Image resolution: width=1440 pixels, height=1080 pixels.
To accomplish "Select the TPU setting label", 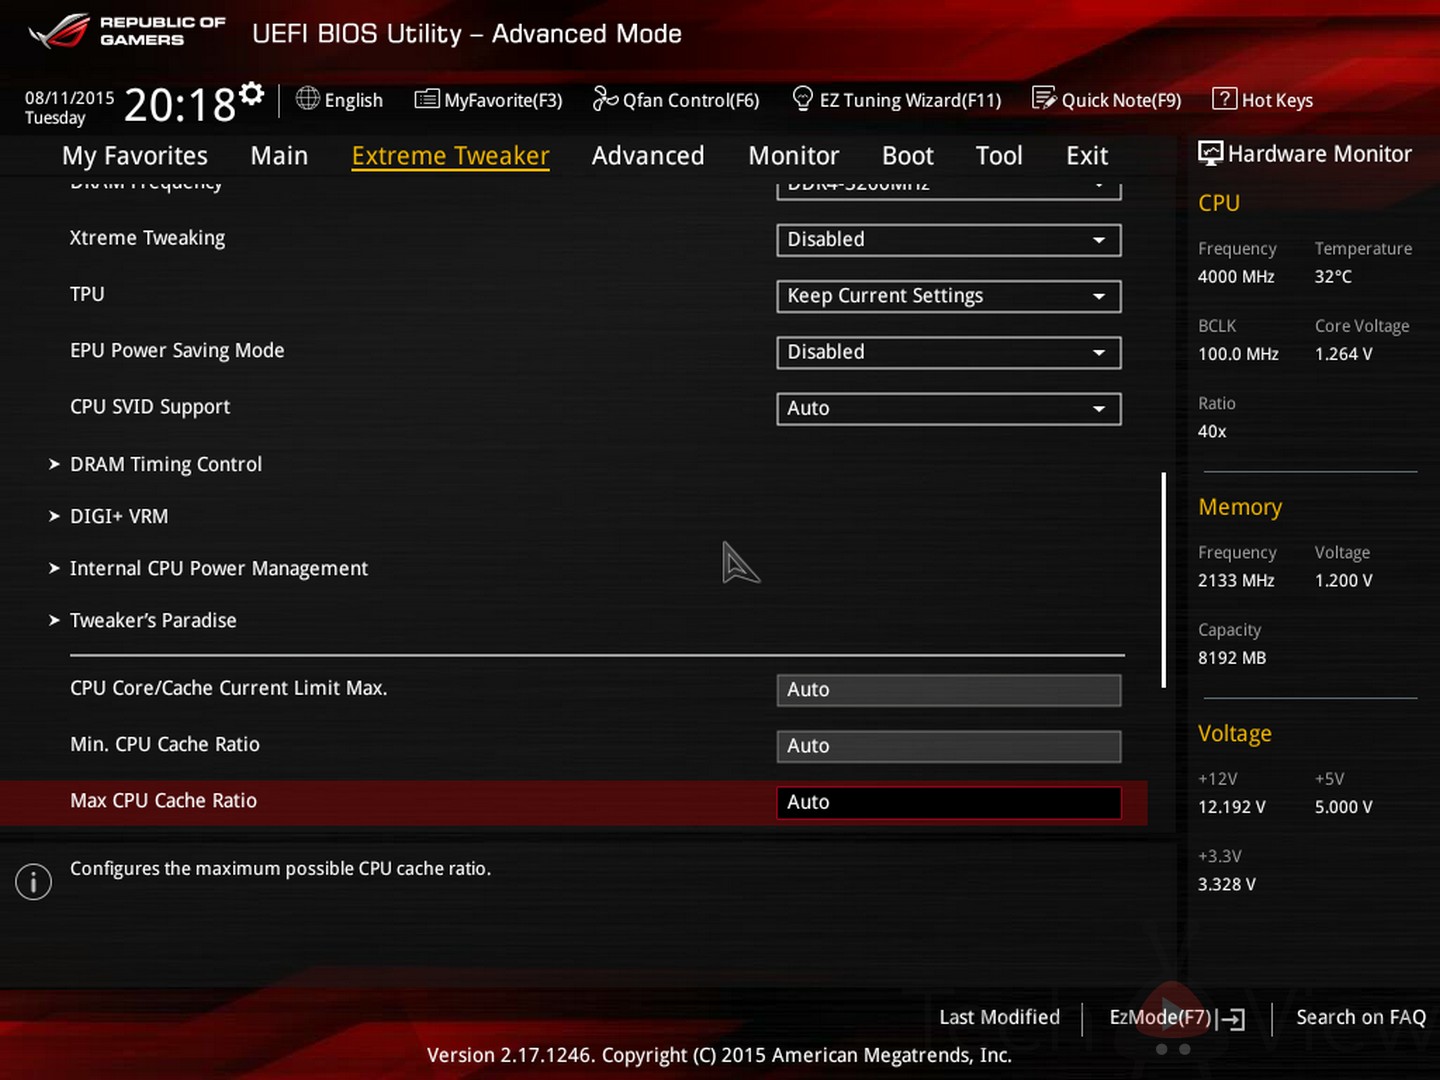I will (87, 294).
